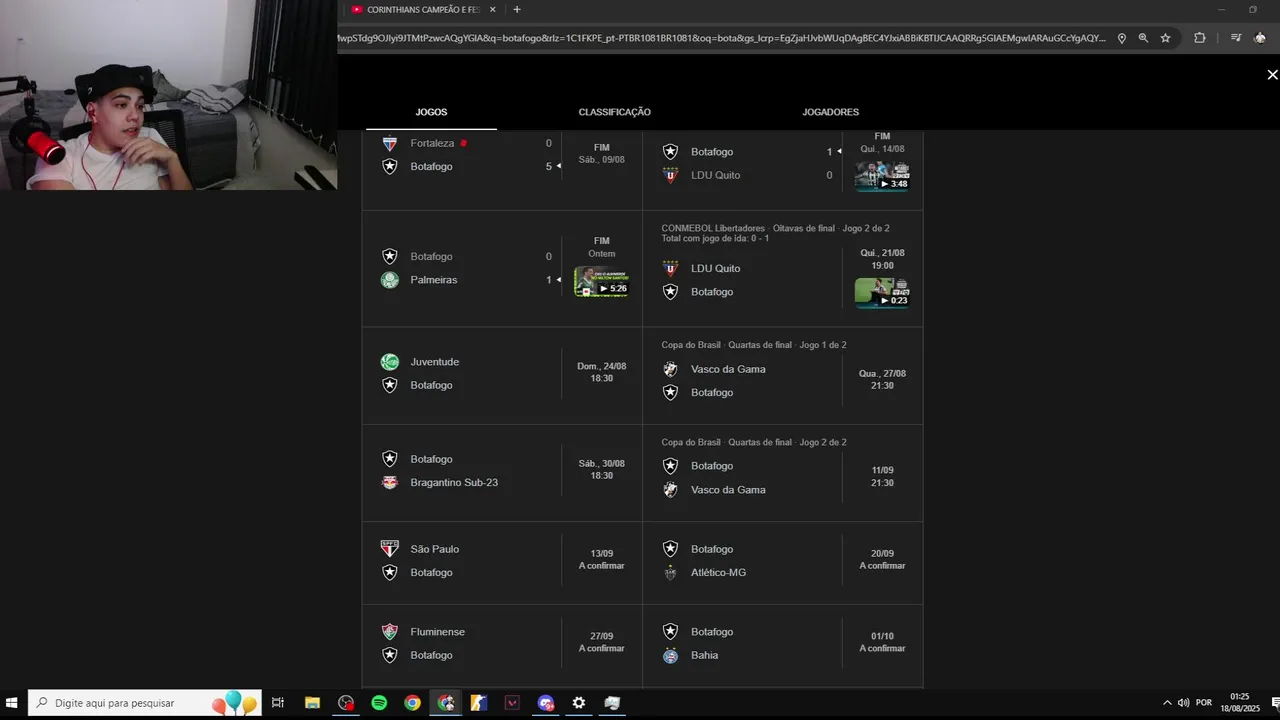Viewport: 1280px width, 720px height.
Task: Open OBS Studio from the taskbar
Action: tap(346, 703)
